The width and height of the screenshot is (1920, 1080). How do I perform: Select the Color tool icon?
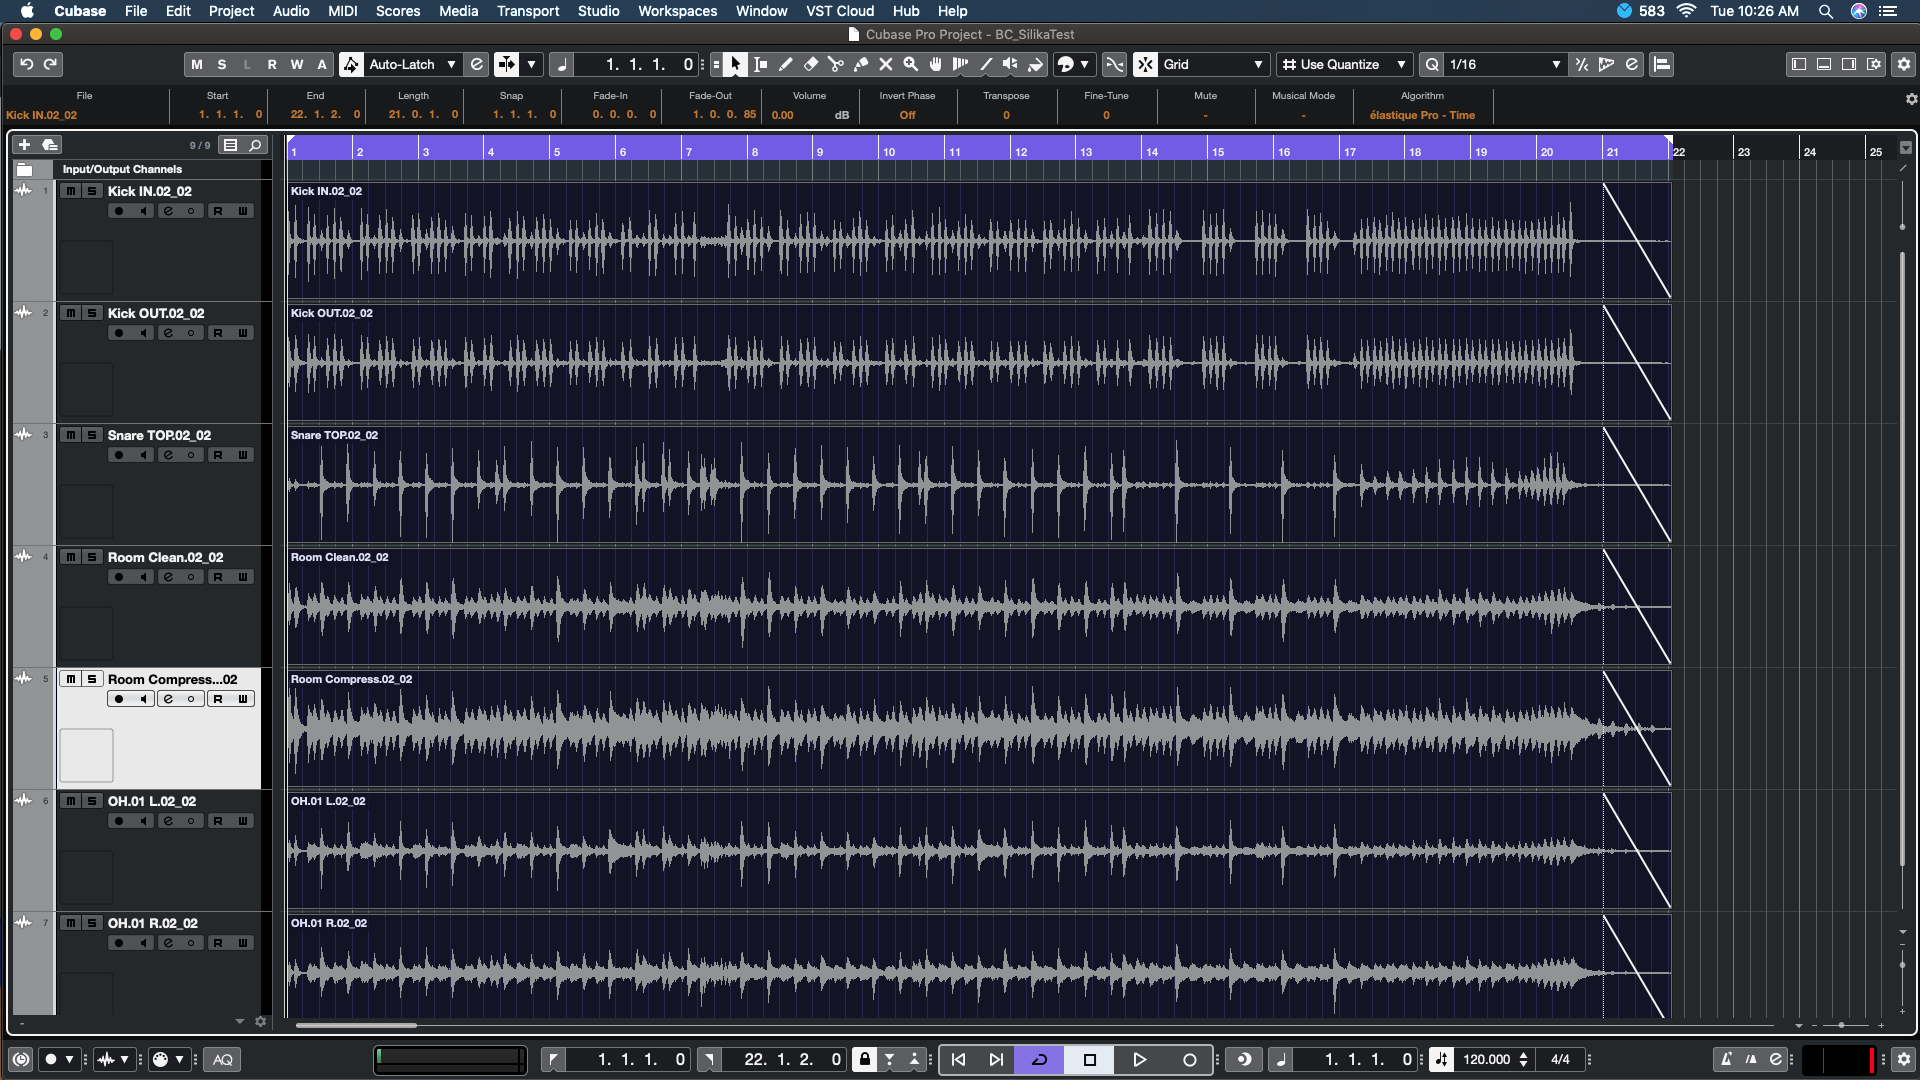point(1035,64)
